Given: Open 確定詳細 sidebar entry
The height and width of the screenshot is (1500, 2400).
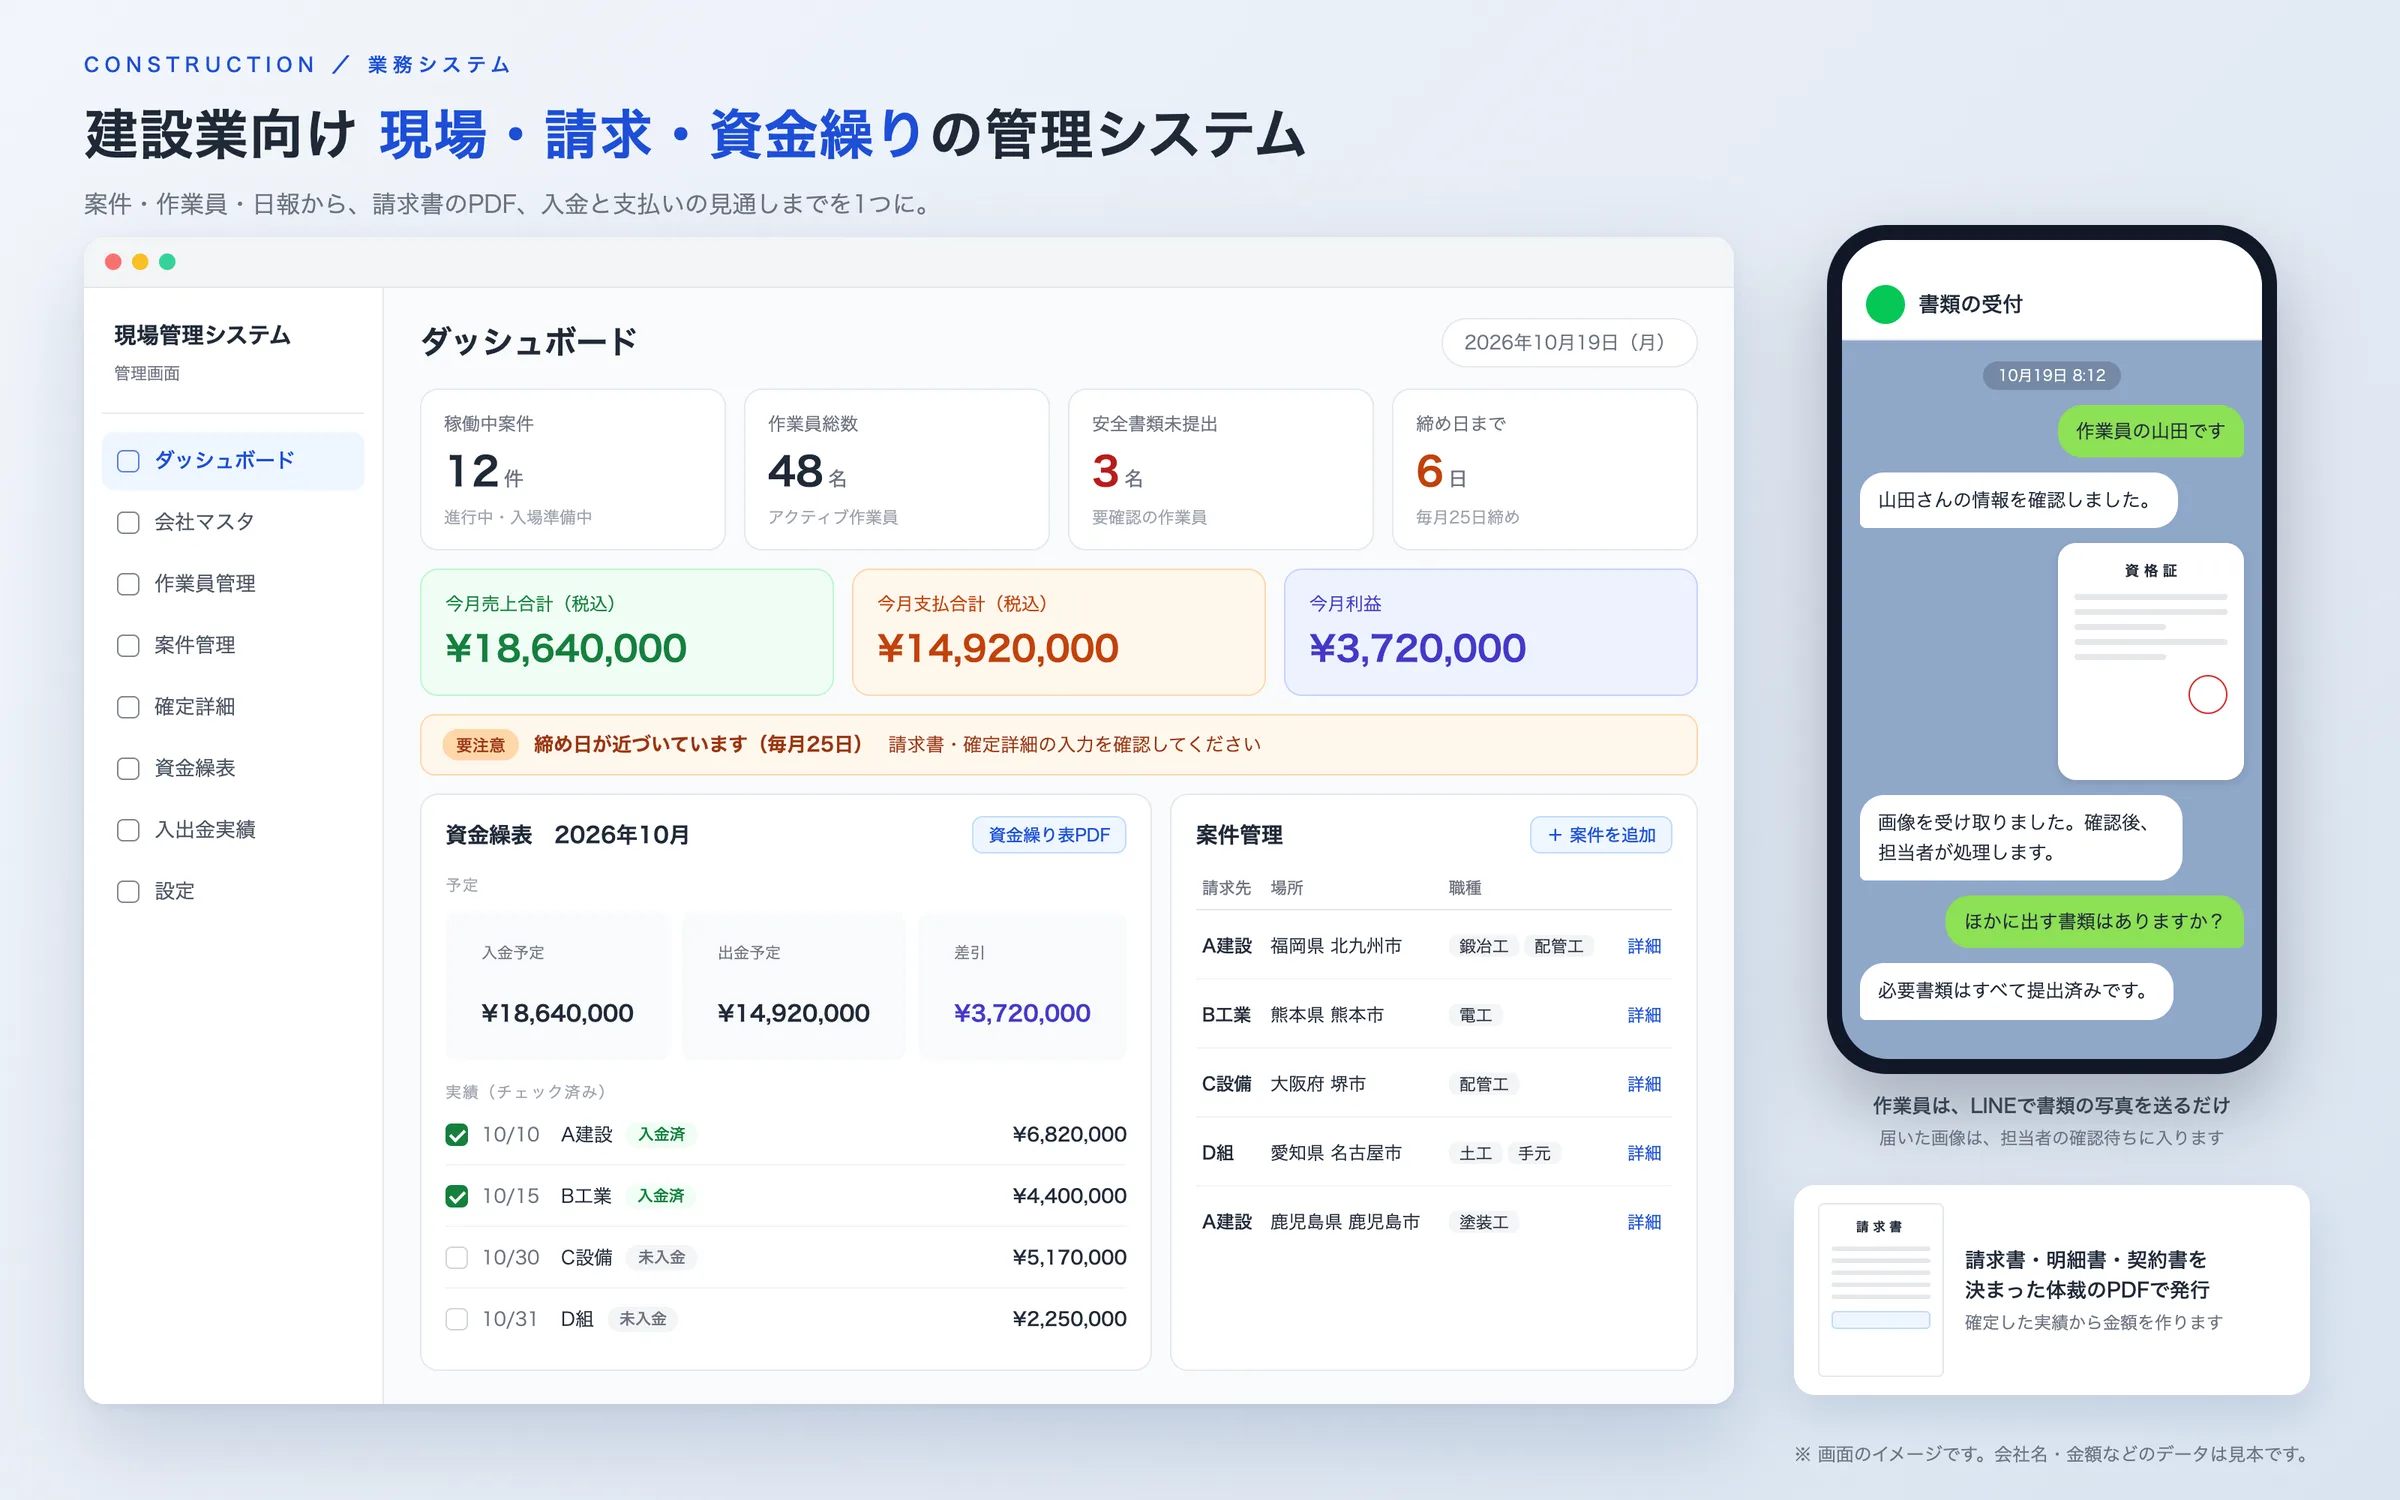Looking at the screenshot, I should click(233, 707).
